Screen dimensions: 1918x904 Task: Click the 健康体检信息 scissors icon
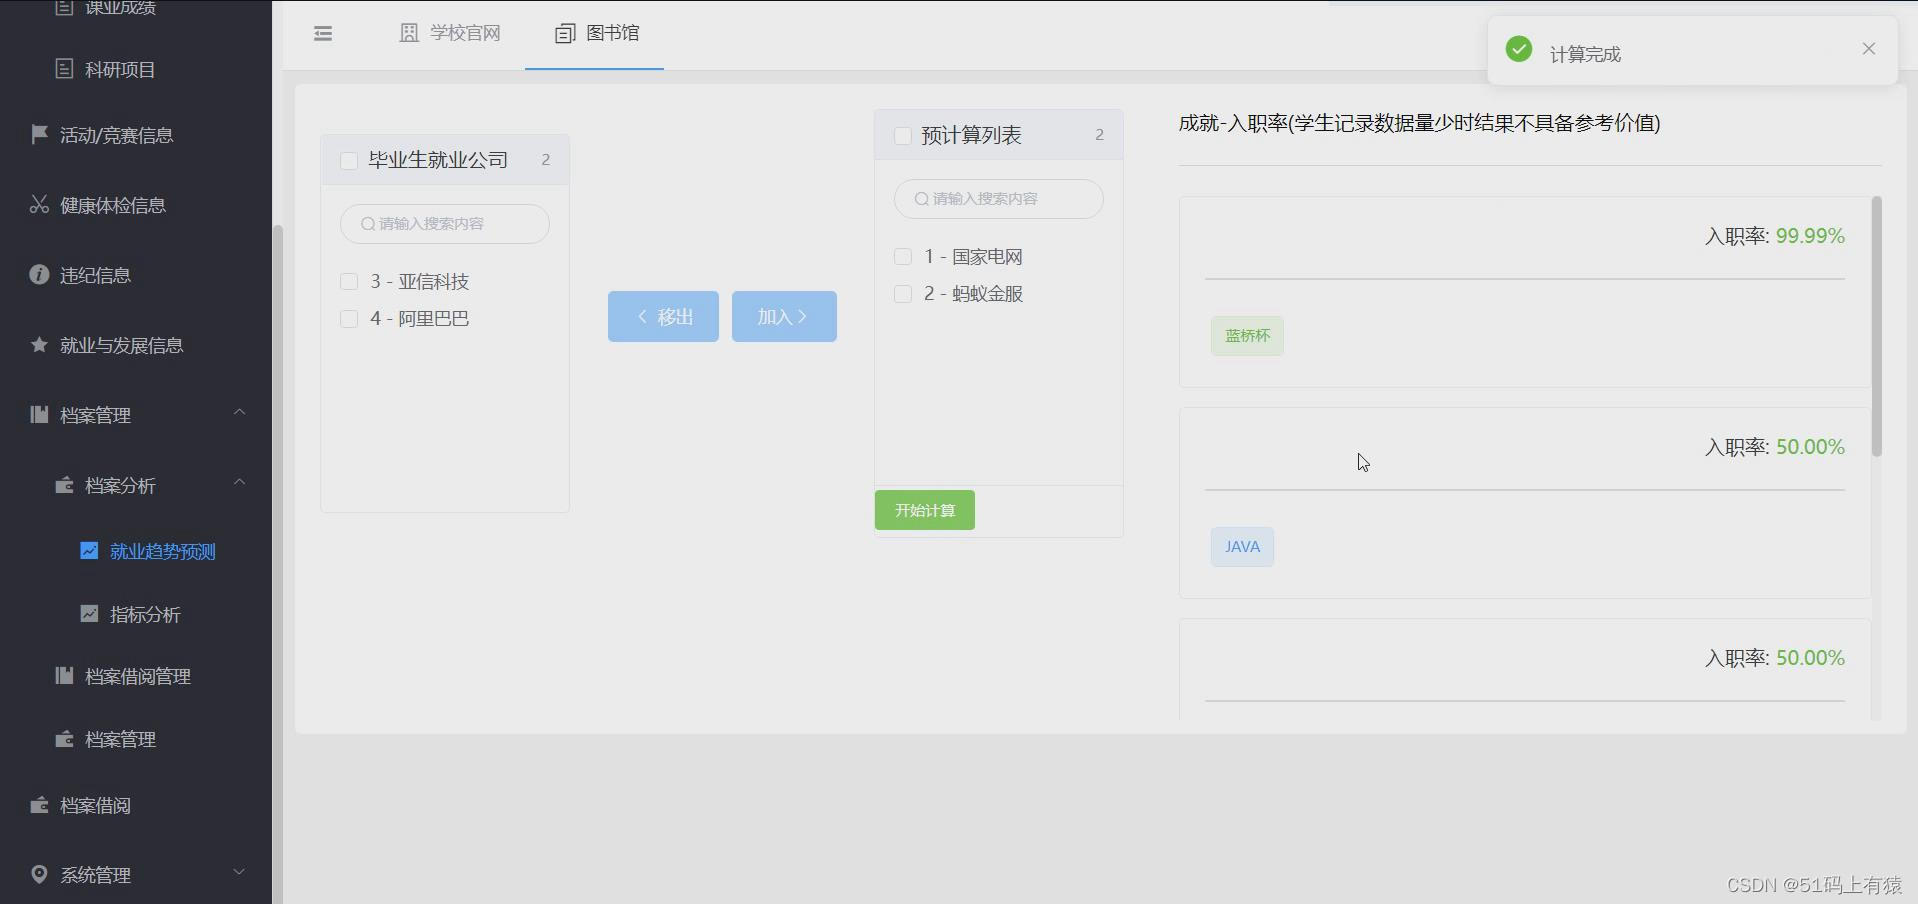pos(38,204)
